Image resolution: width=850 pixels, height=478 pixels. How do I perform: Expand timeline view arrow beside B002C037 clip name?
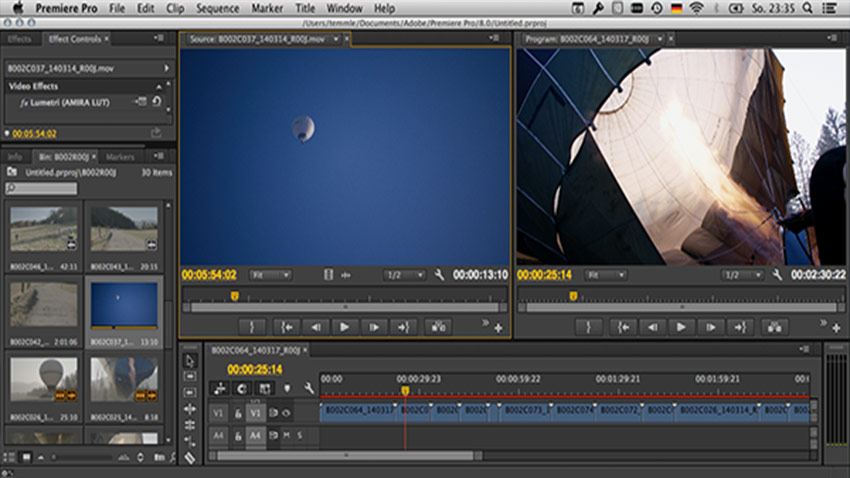pyautogui.click(x=166, y=68)
